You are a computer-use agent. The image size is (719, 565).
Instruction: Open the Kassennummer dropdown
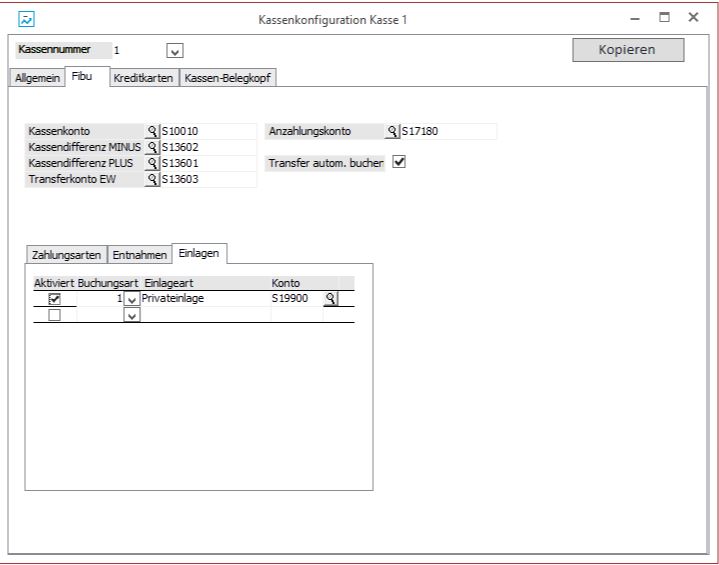174,50
